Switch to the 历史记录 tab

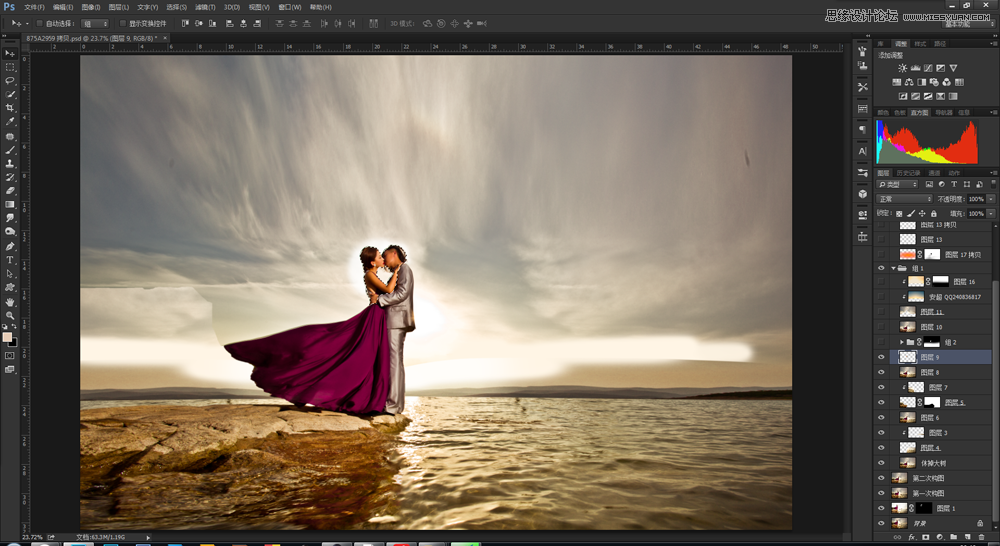click(x=908, y=173)
